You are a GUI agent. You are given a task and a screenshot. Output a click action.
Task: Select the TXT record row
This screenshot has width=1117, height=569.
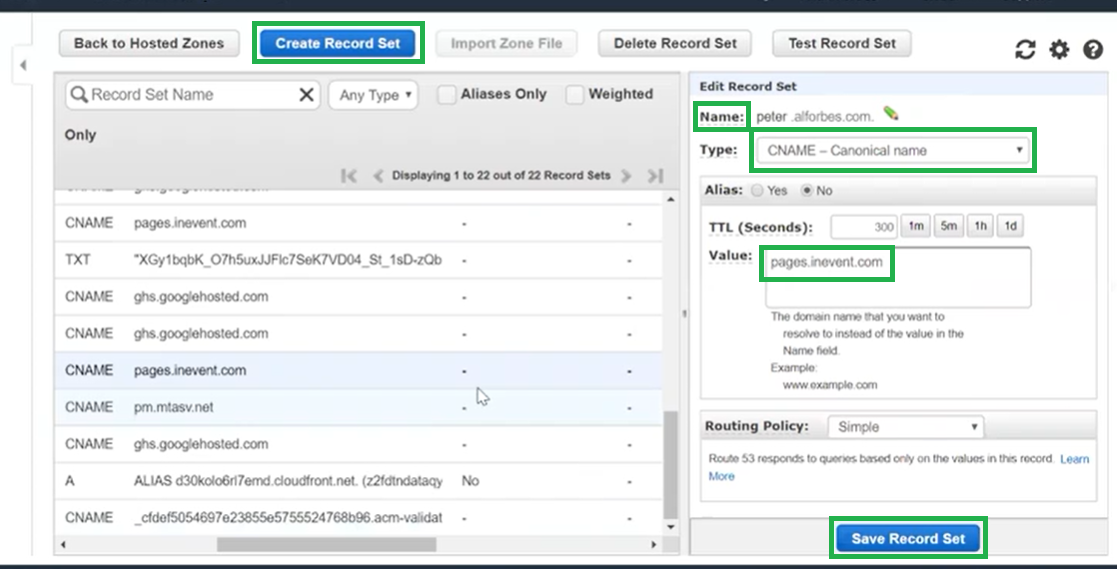click(x=358, y=260)
